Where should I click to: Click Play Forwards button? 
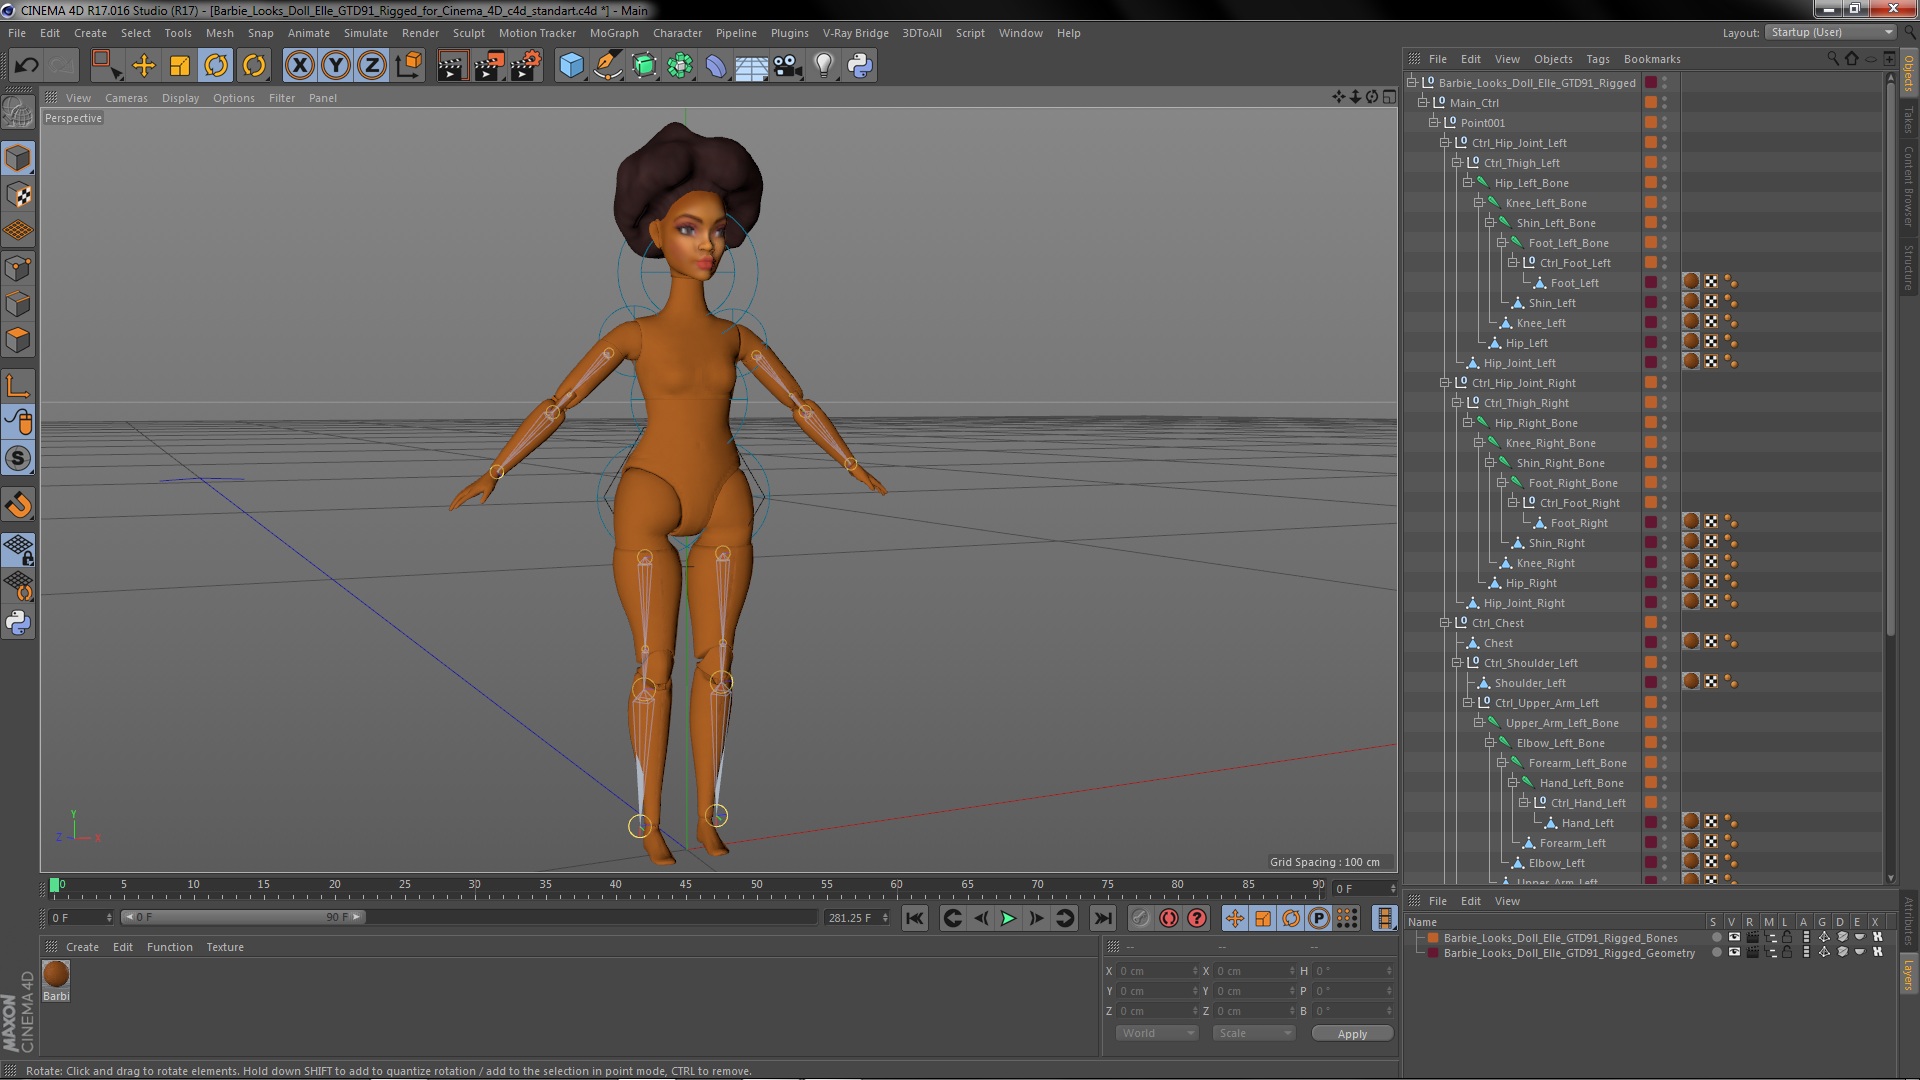[x=1008, y=918]
